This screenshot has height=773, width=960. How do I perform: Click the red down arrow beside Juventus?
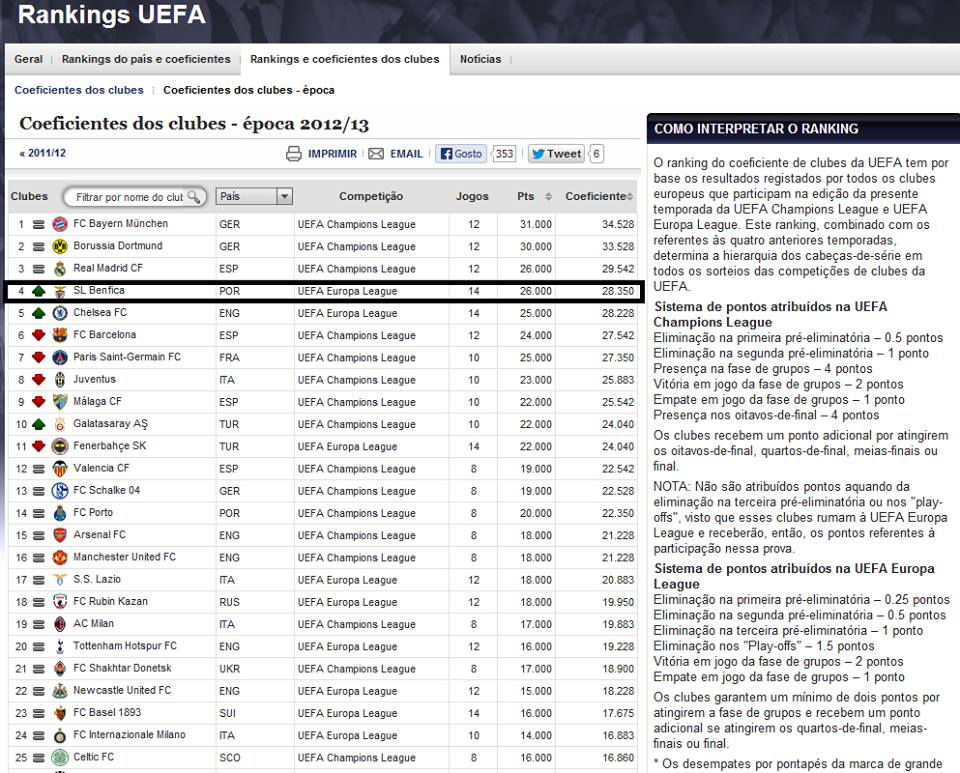39,380
